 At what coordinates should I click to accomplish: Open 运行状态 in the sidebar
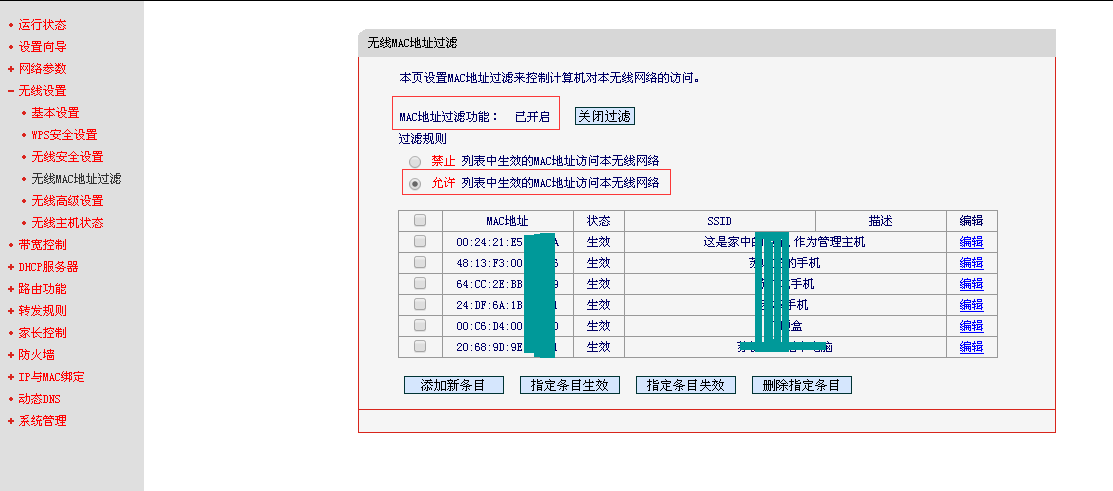[x=43, y=25]
